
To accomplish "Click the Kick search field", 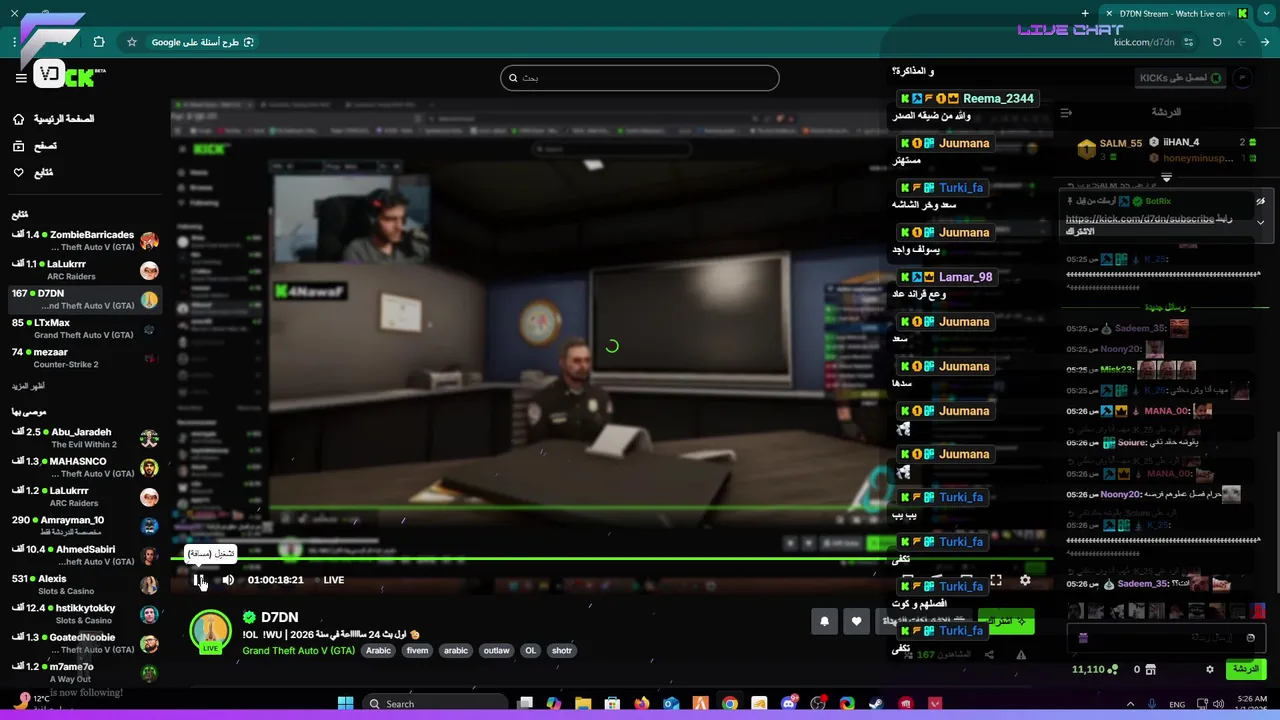I will [640, 78].
